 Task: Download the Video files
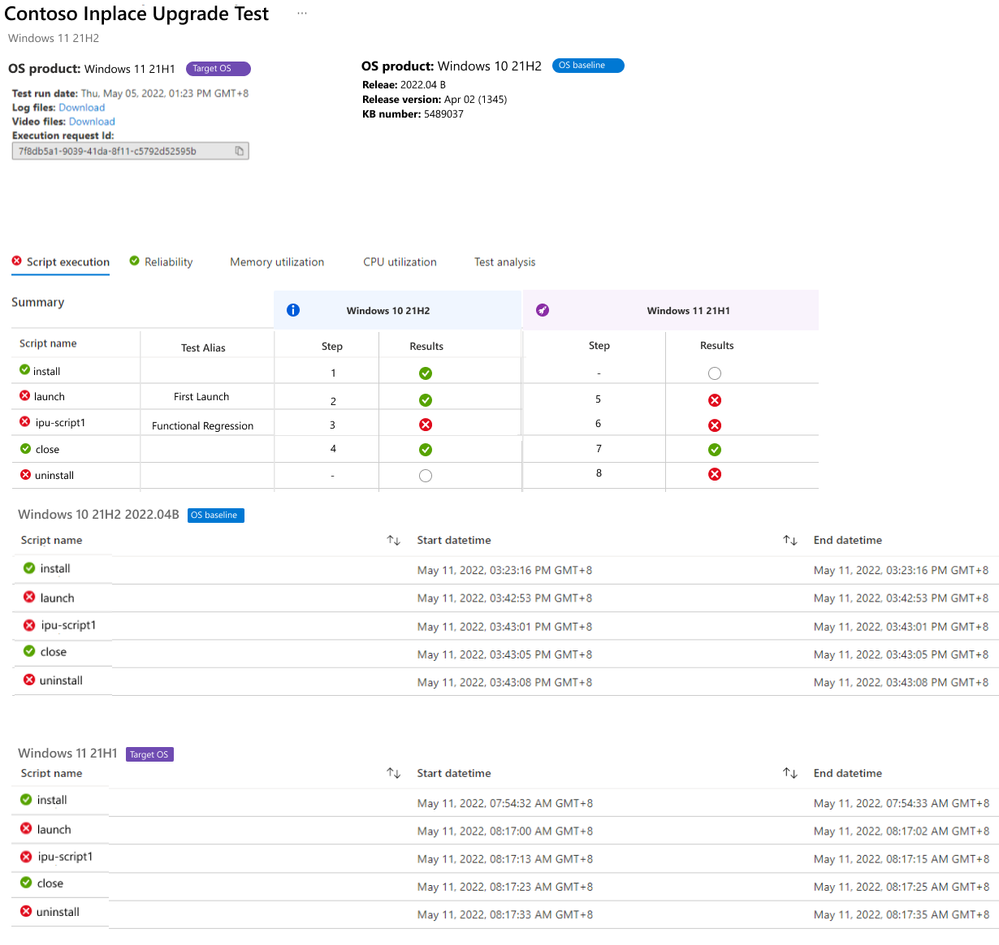92,122
